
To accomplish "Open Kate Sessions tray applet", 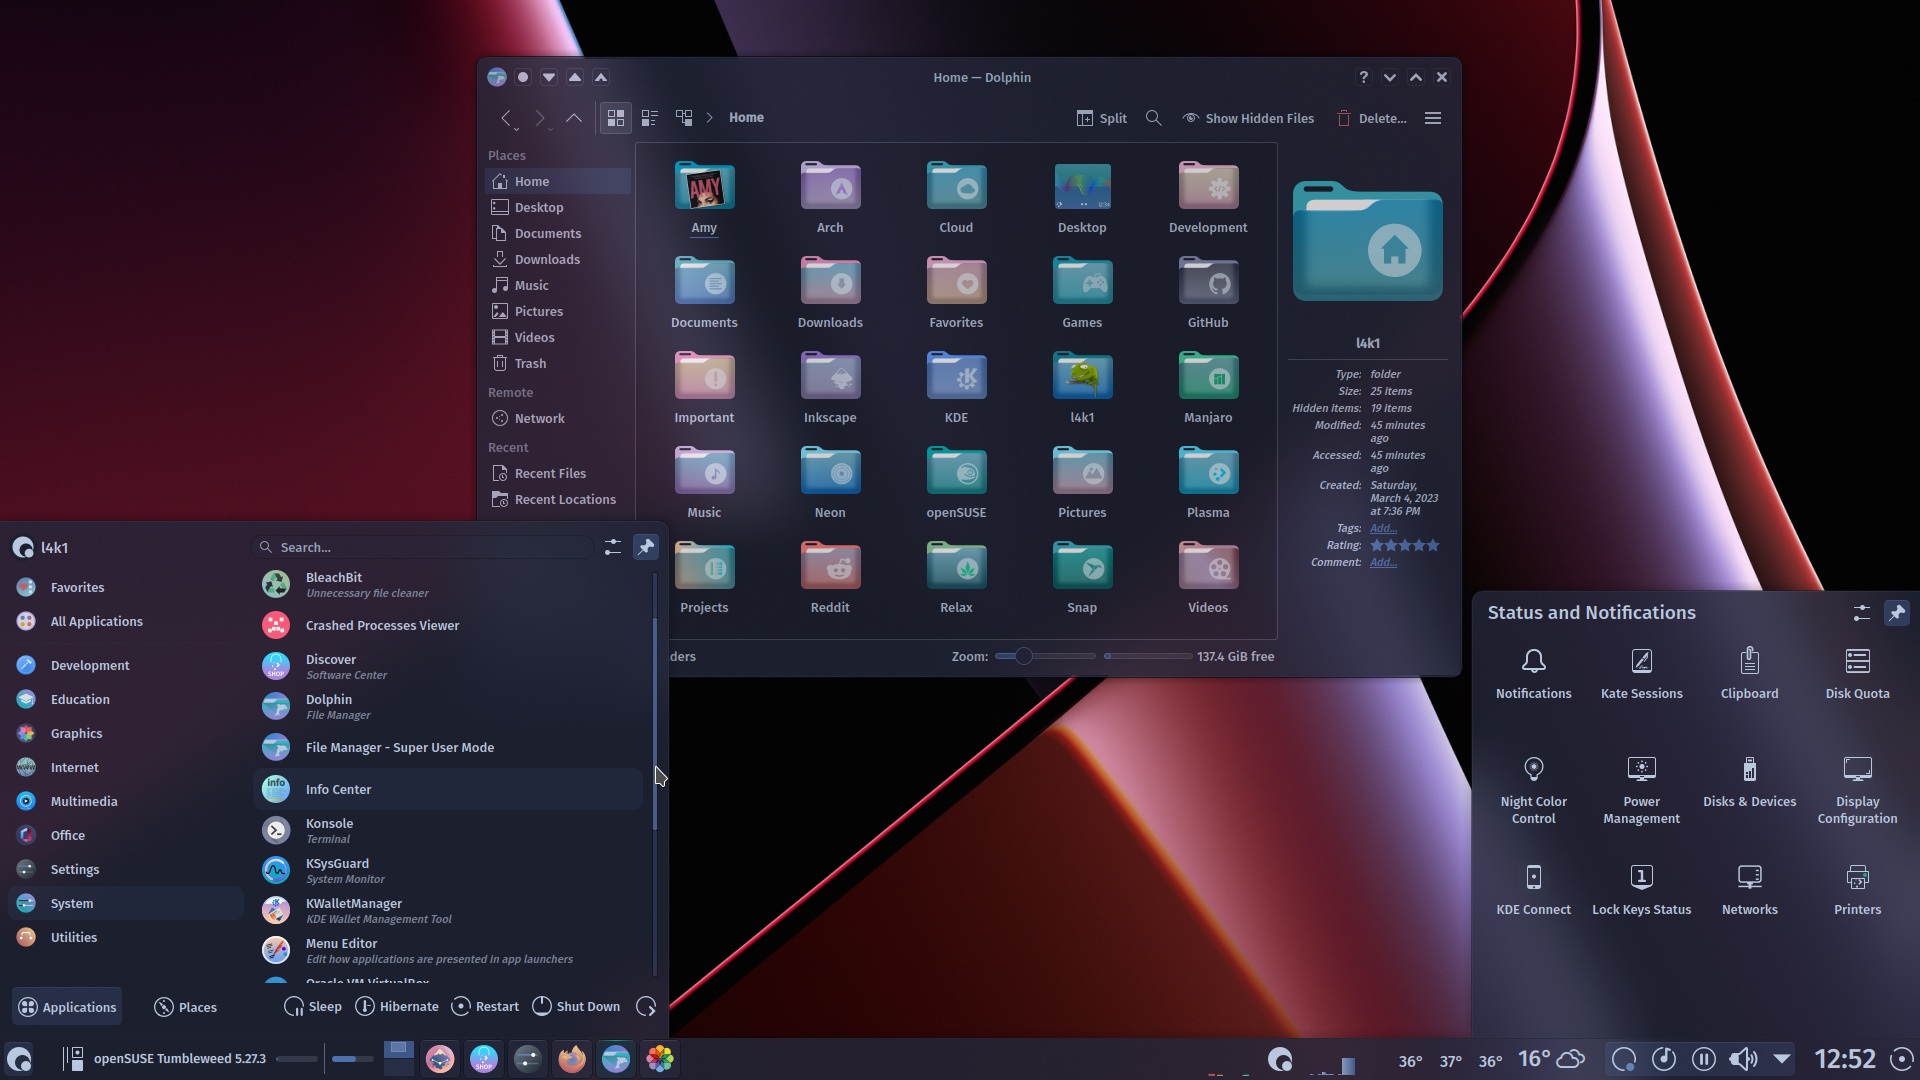I will (x=1641, y=673).
